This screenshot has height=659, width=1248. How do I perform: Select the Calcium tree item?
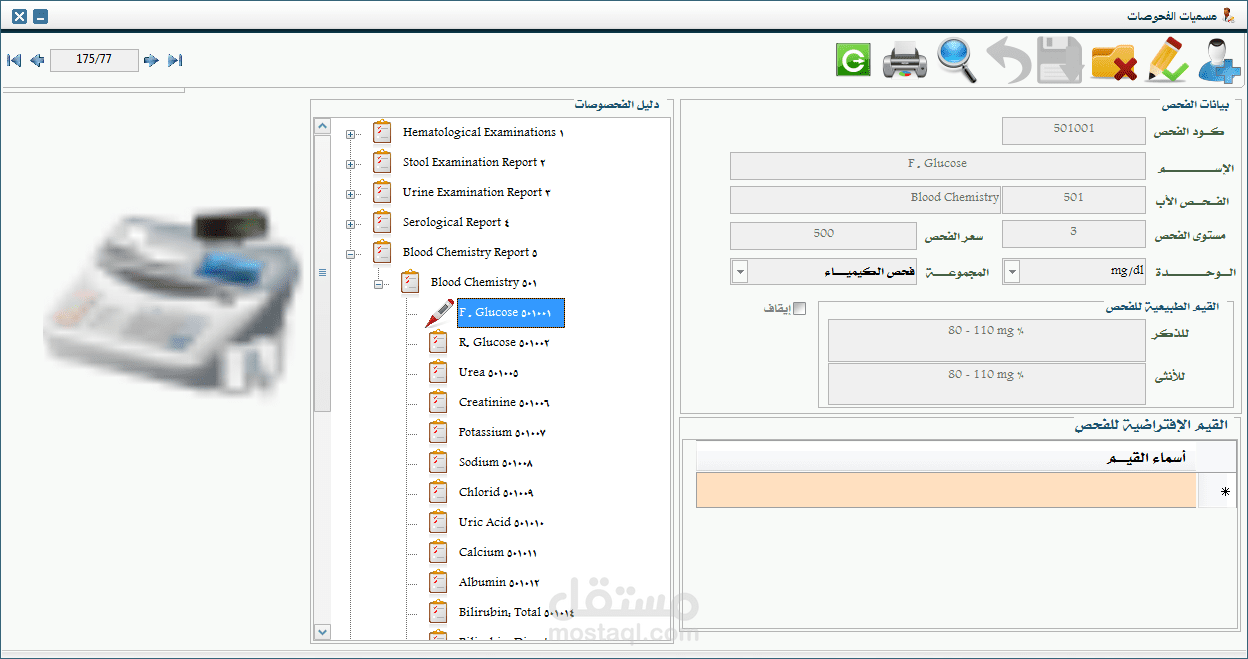pos(498,552)
